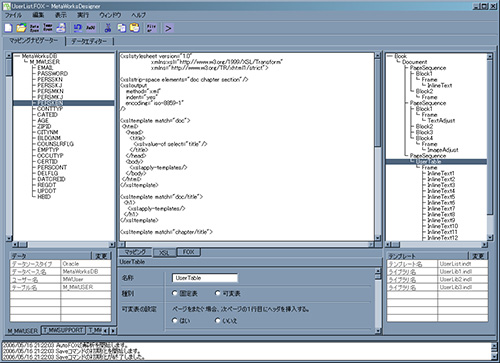Select the highlighted UserTable tree node

coord(428,161)
